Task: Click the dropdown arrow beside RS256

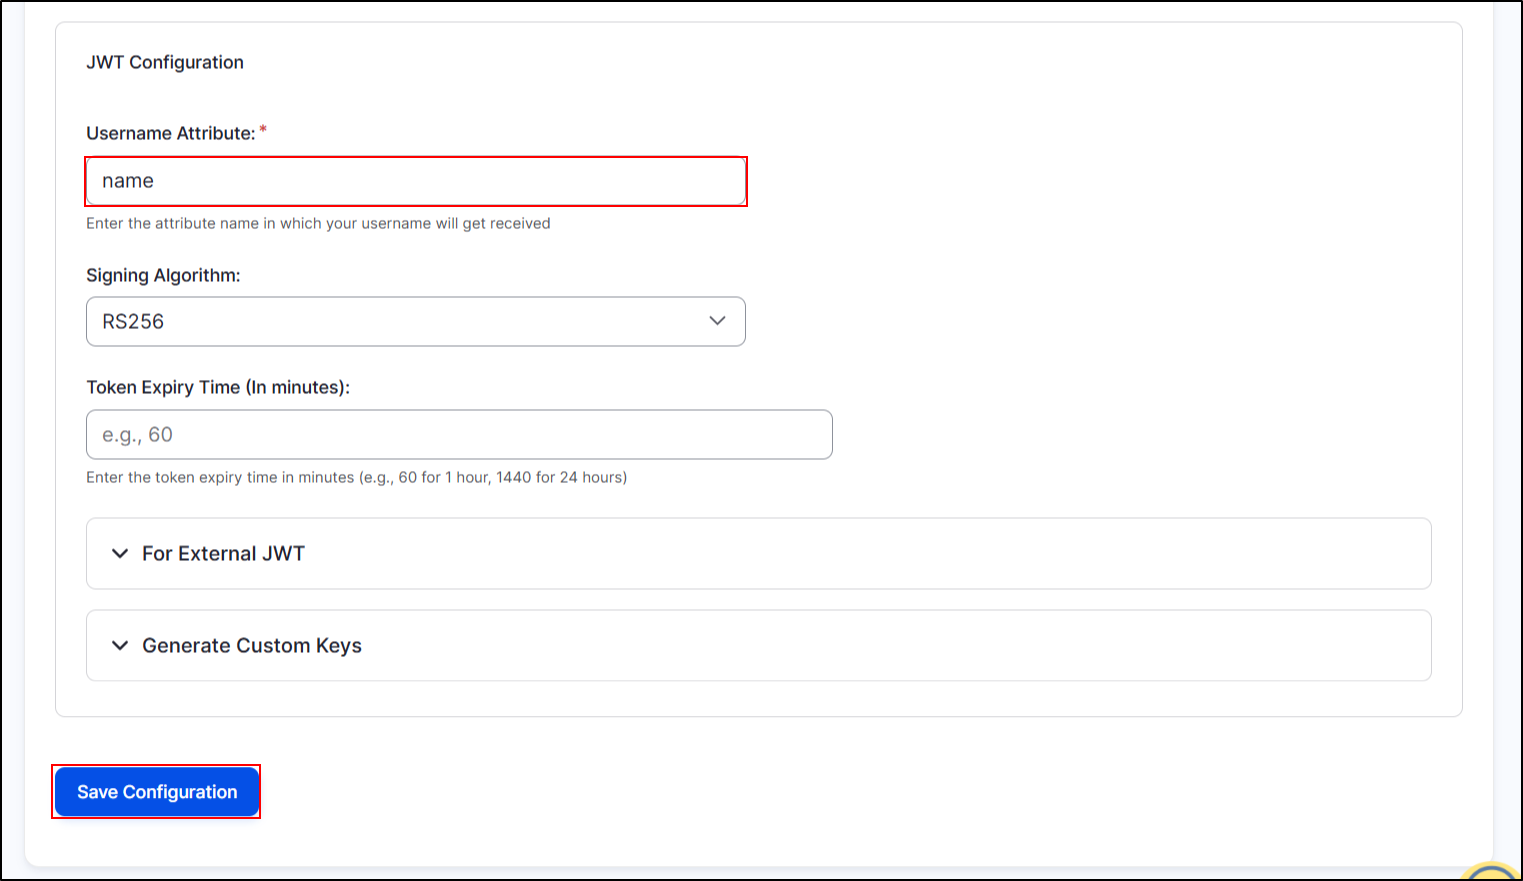Action: (x=716, y=321)
